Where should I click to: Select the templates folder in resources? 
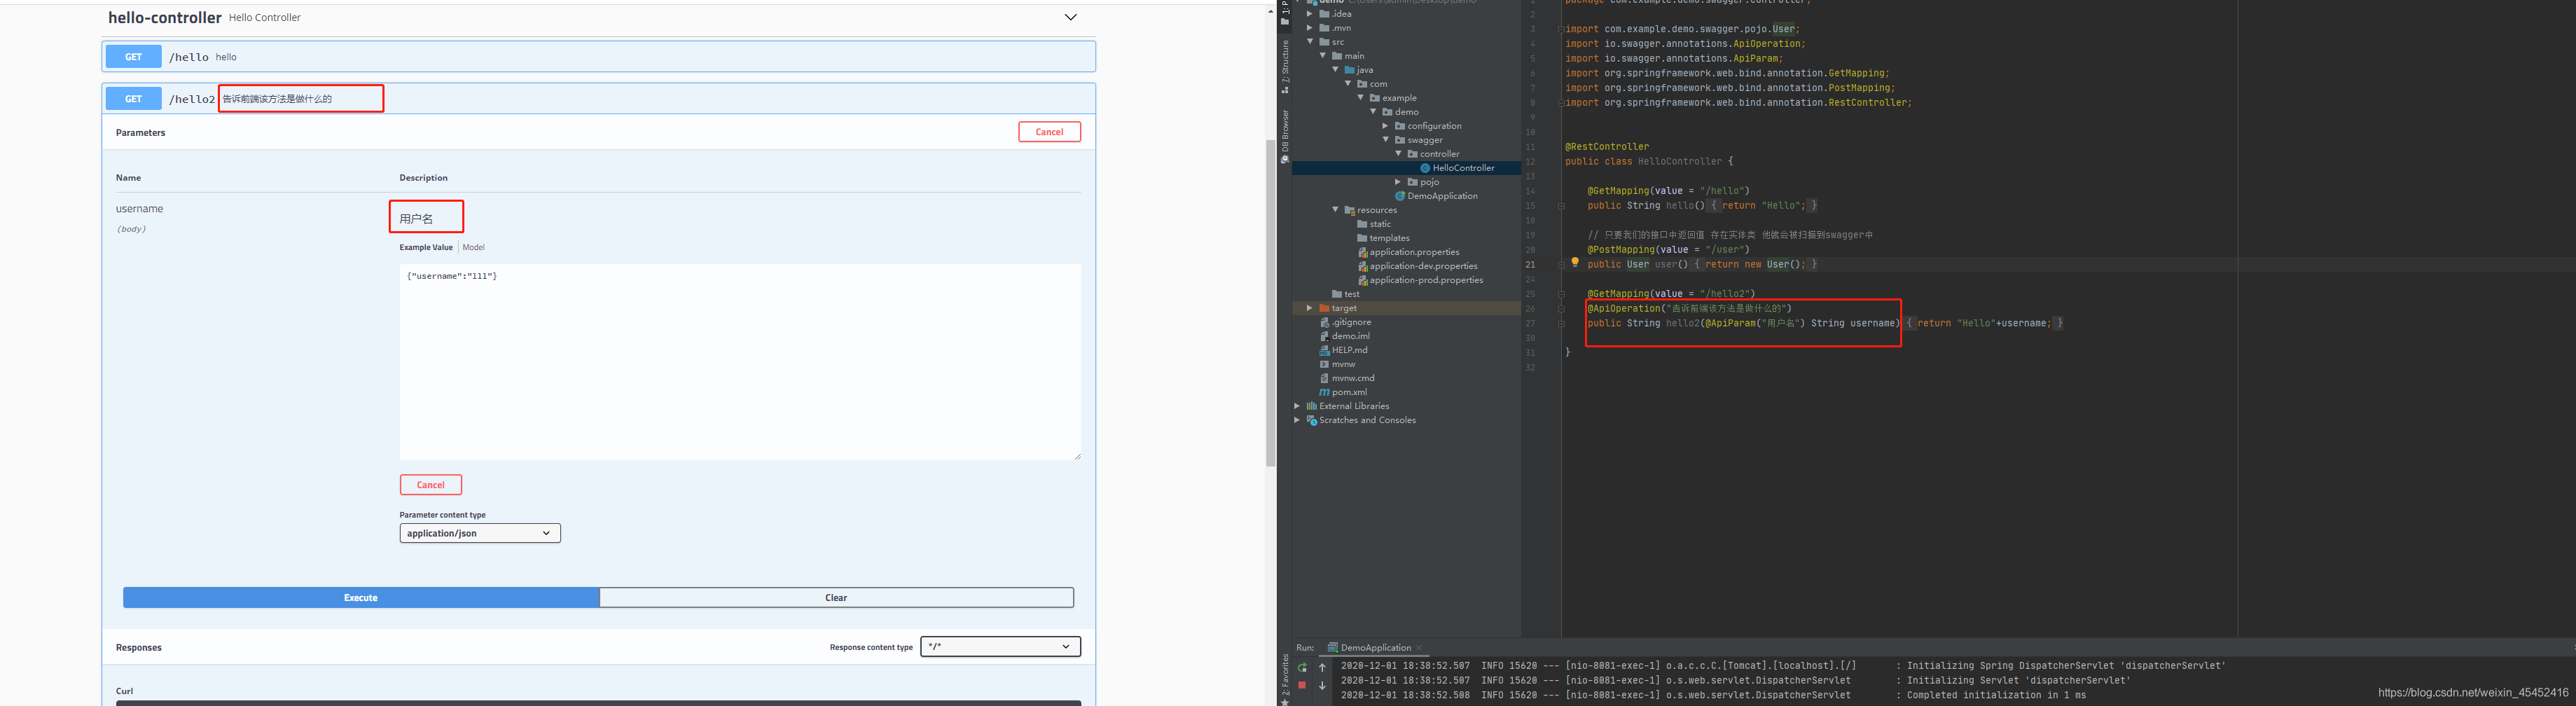pyautogui.click(x=1383, y=238)
